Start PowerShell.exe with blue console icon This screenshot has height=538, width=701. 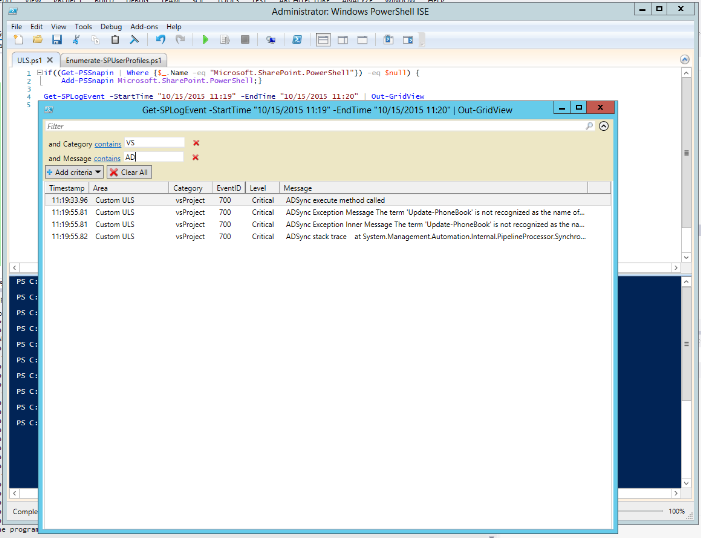tap(297, 40)
